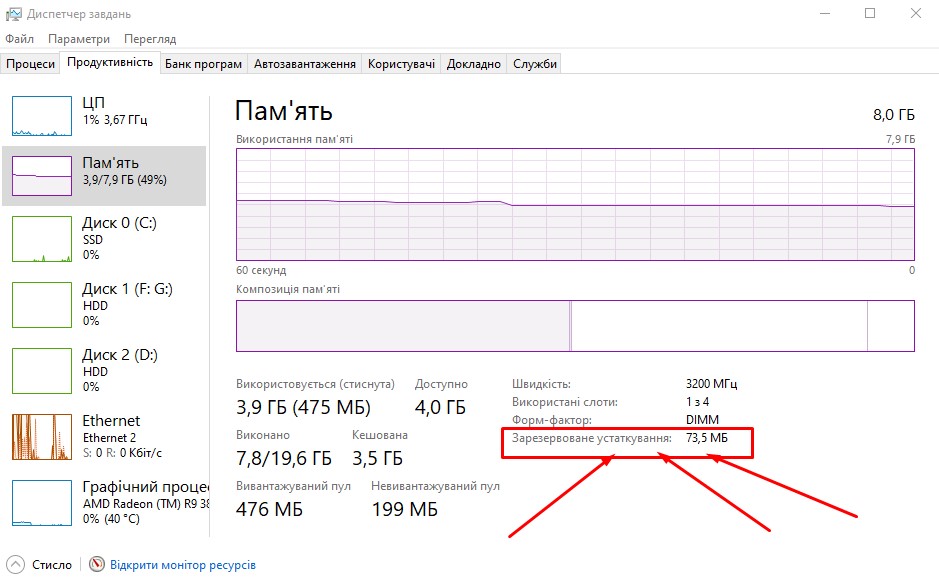The image size is (939, 585).
Task: Select the Графічний процесор GPU graph
Action: point(42,502)
